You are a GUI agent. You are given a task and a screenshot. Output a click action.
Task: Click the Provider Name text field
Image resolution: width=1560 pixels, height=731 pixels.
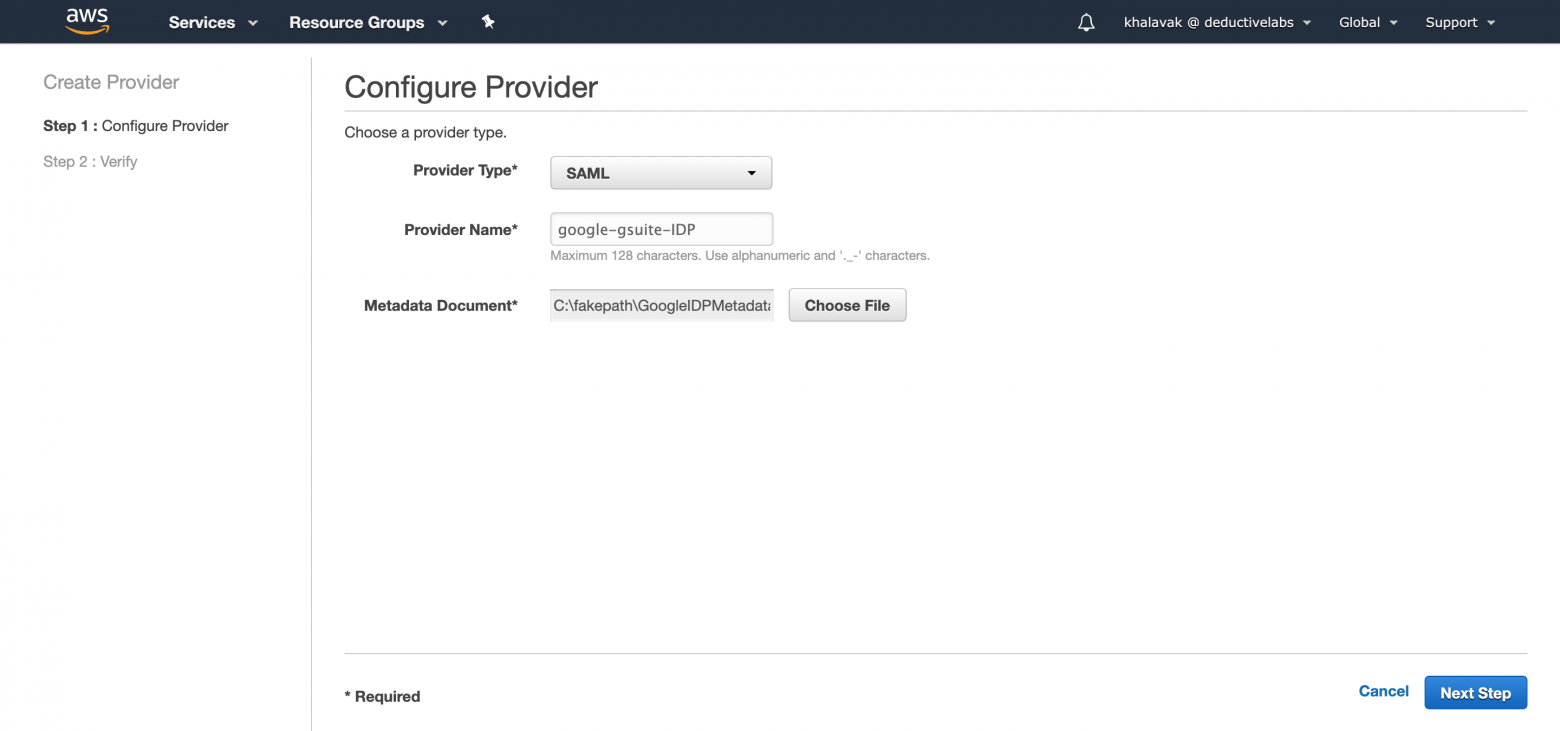pos(661,229)
